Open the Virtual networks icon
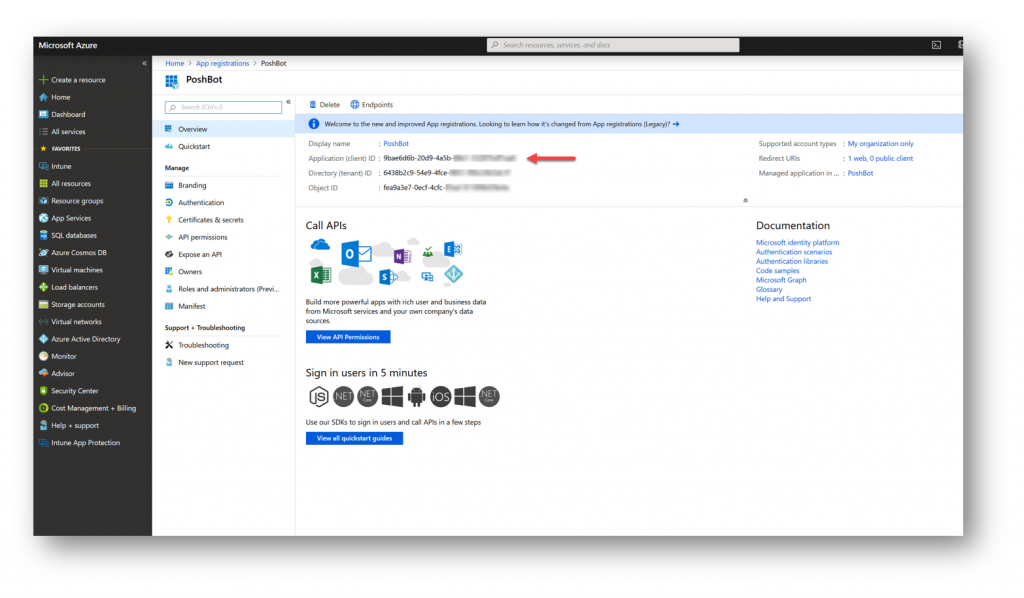The width and height of the screenshot is (1024, 598). click(43, 322)
